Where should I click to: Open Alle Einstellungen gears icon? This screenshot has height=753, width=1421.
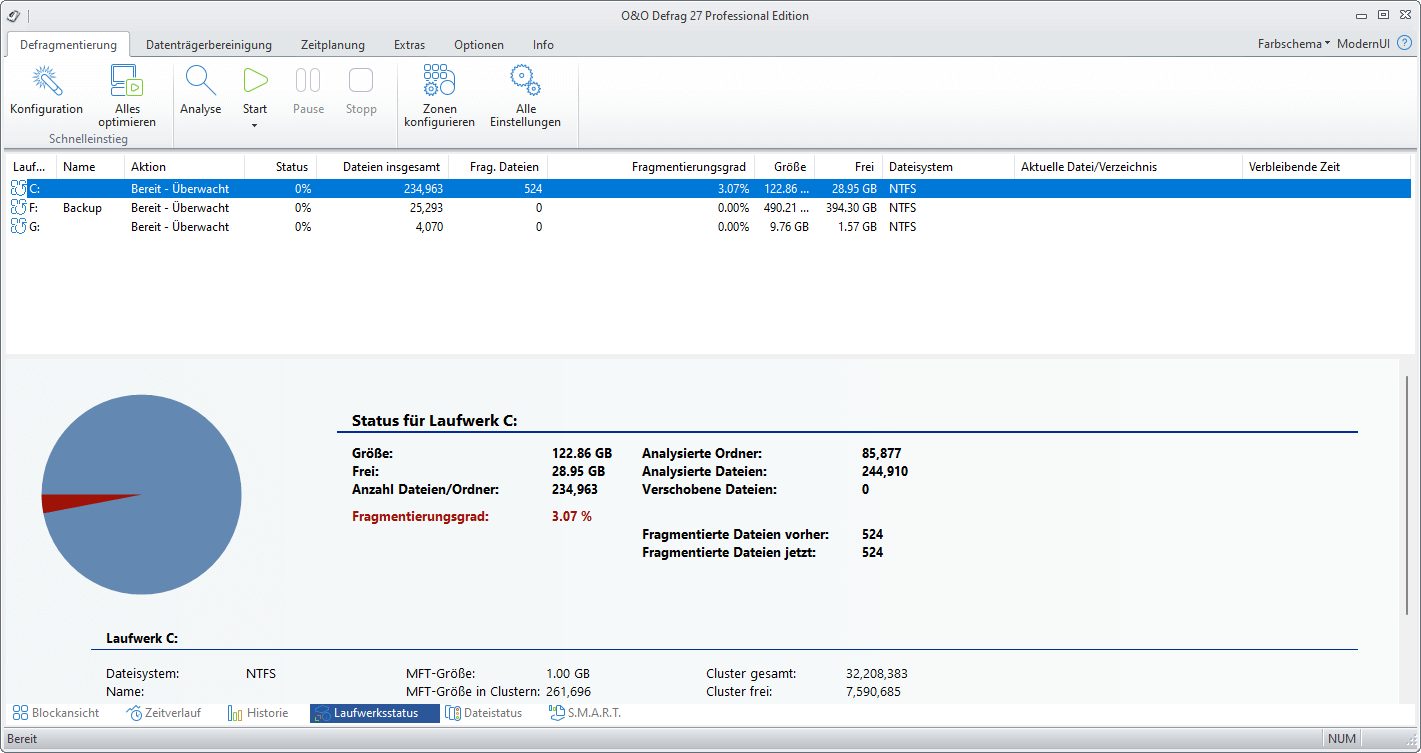[525, 82]
